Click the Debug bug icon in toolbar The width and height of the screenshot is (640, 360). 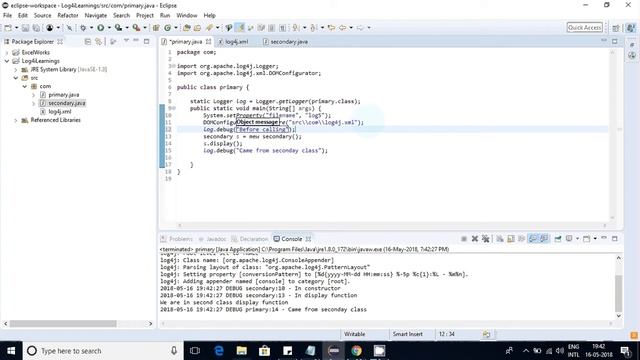83,28
